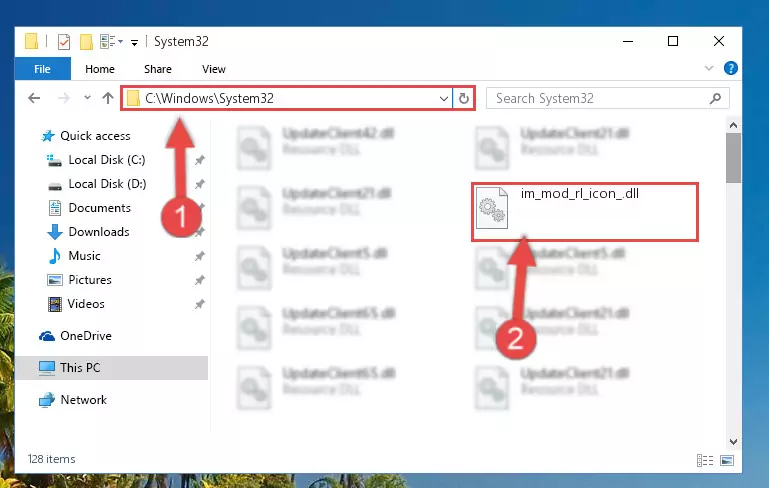Open Videos in Quick access
The image size is (769, 488).
pos(86,304)
